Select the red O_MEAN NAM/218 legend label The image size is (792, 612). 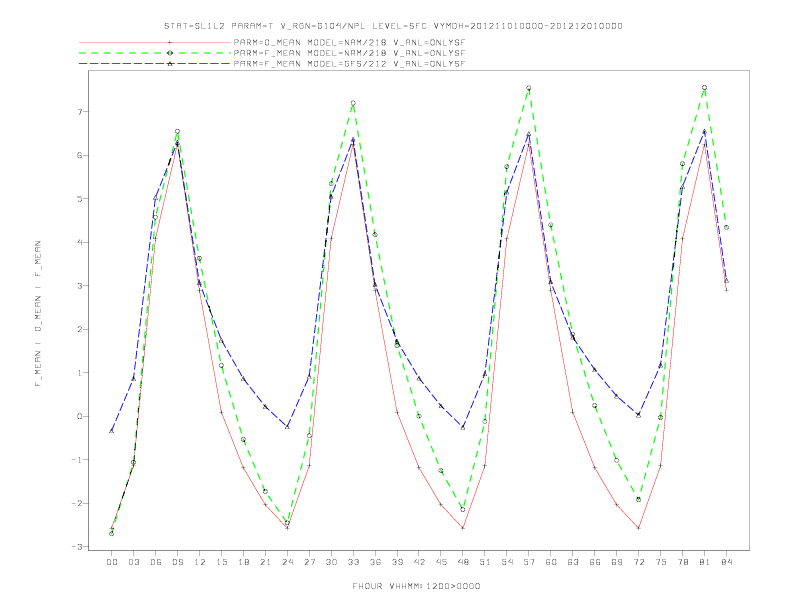[x=349, y=42]
